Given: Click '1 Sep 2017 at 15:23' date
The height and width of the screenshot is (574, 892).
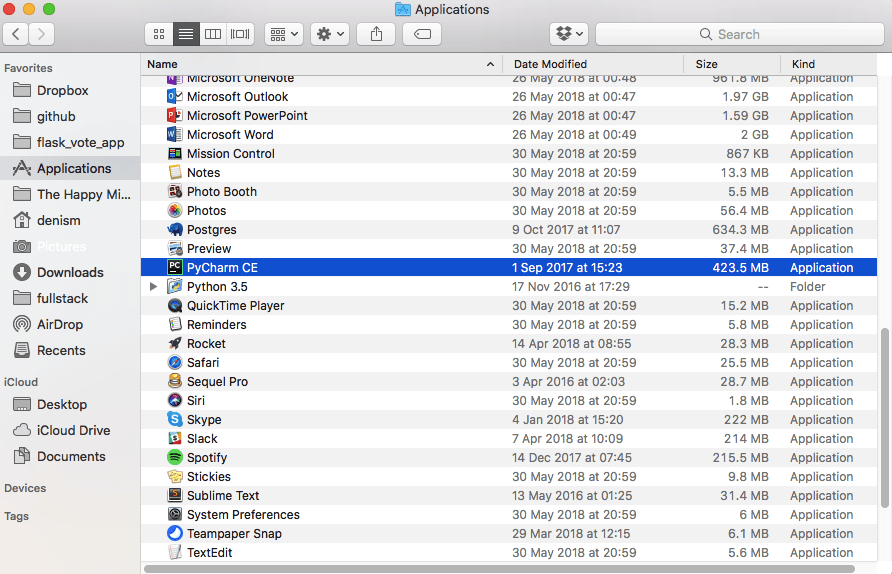Looking at the screenshot, I should [567, 267].
